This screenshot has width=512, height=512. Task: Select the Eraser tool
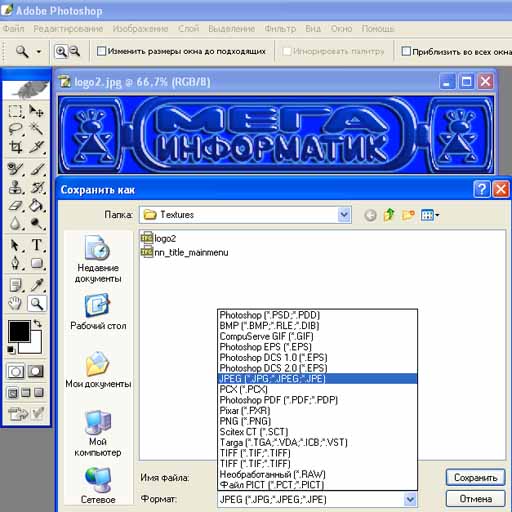[x=15, y=205]
